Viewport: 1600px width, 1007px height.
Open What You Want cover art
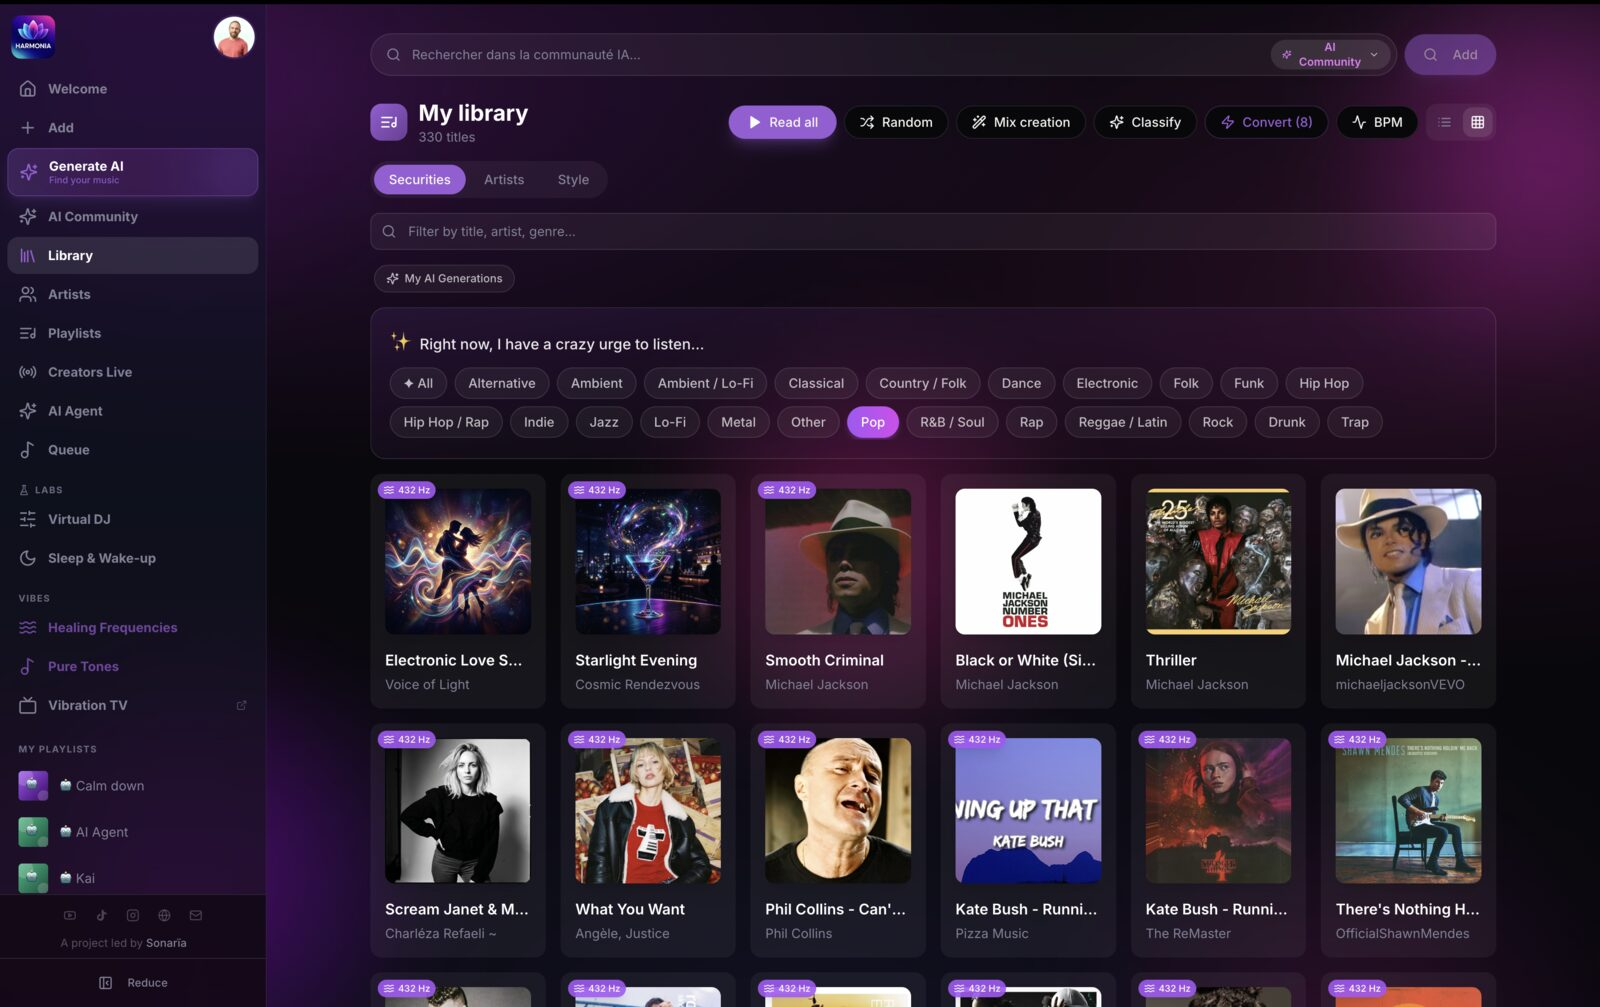[648, 811]
